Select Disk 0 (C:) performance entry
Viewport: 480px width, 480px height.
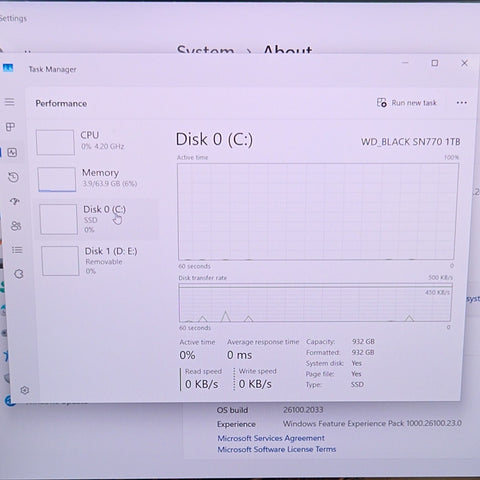click(x=98, y=219)
